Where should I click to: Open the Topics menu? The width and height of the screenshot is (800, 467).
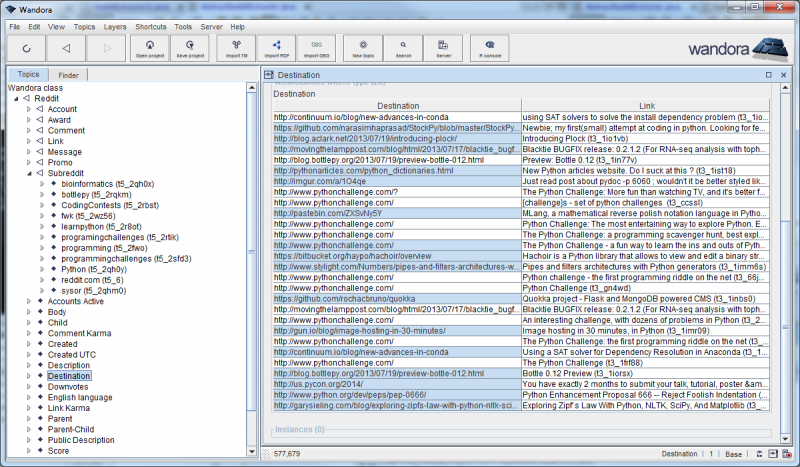84,26
